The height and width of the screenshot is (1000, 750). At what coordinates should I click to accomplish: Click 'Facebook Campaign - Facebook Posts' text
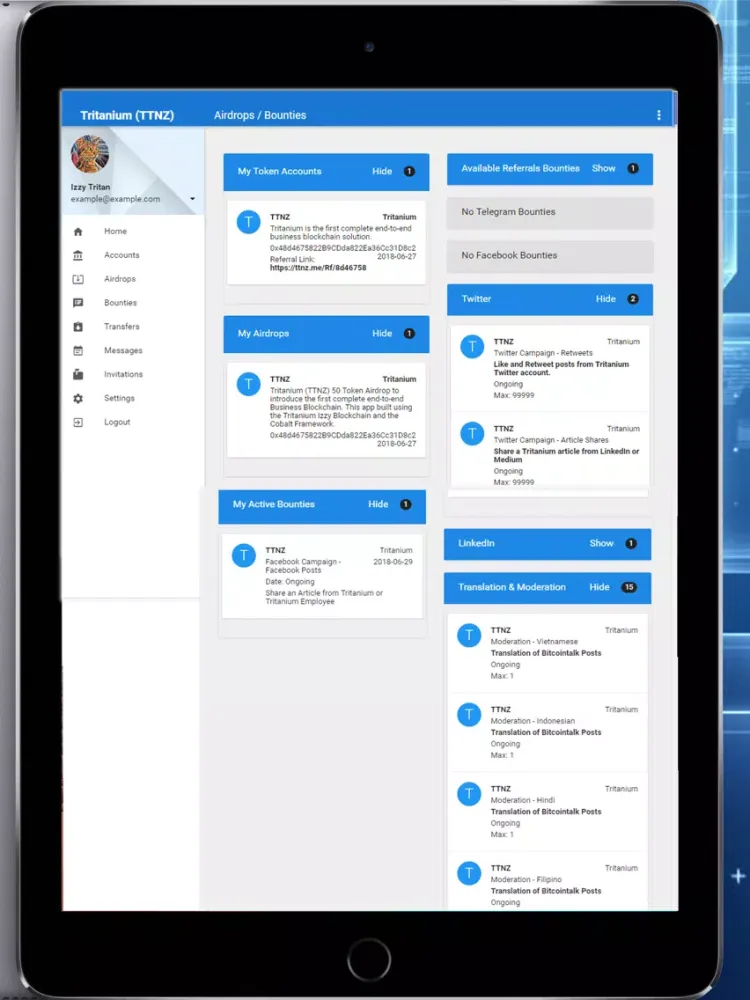(303, 566)
